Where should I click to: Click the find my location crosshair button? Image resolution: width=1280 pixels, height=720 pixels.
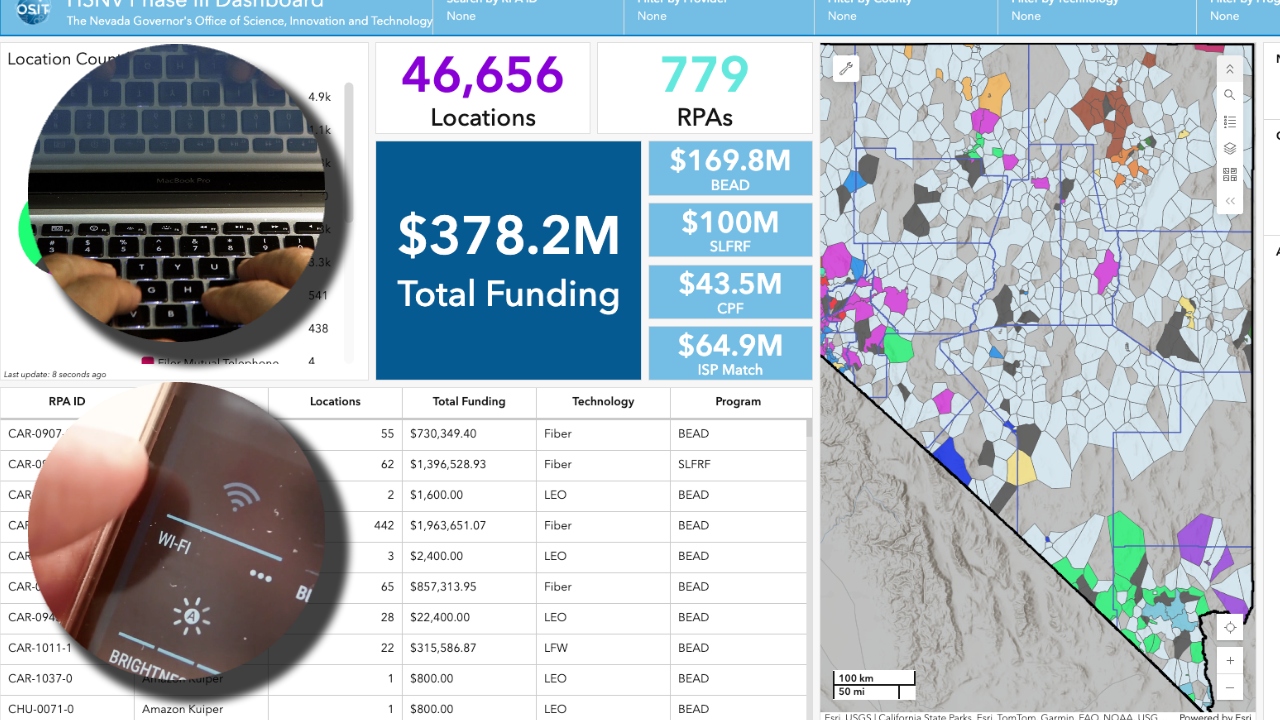coord(1230,627)
